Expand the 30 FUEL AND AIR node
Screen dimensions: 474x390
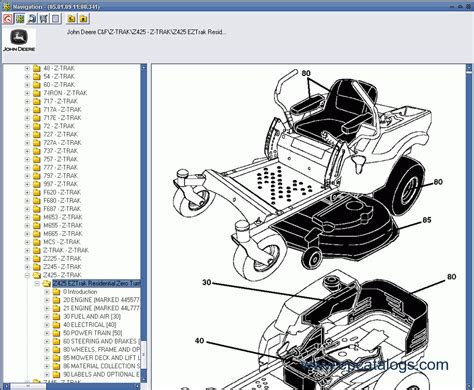[x=47, y=317]
